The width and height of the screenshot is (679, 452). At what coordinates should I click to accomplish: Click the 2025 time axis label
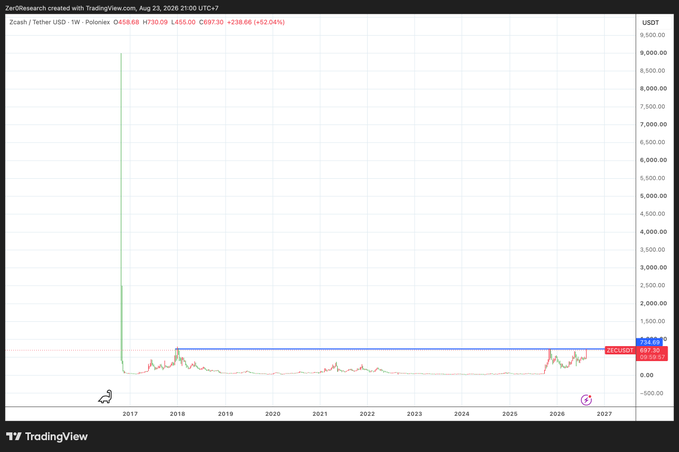510,414
